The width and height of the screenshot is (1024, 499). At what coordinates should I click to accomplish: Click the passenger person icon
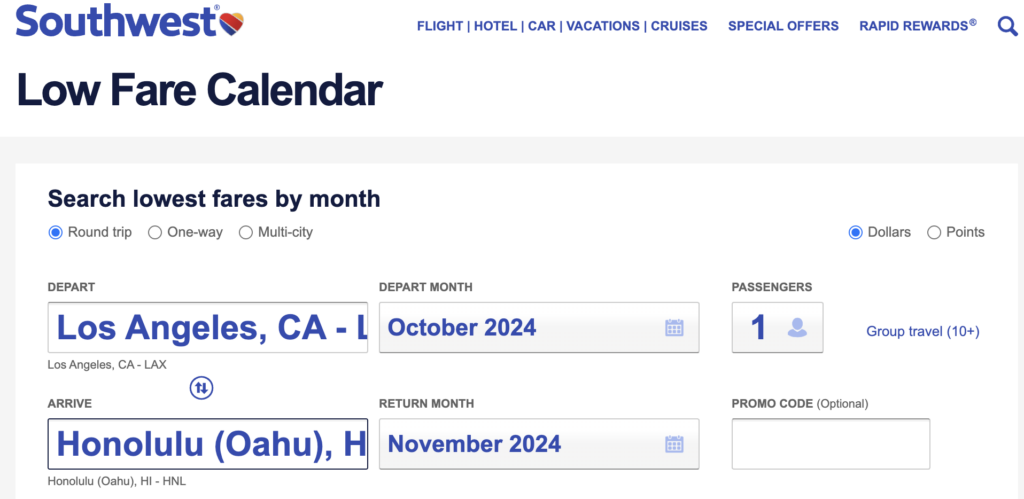(797, 327)
